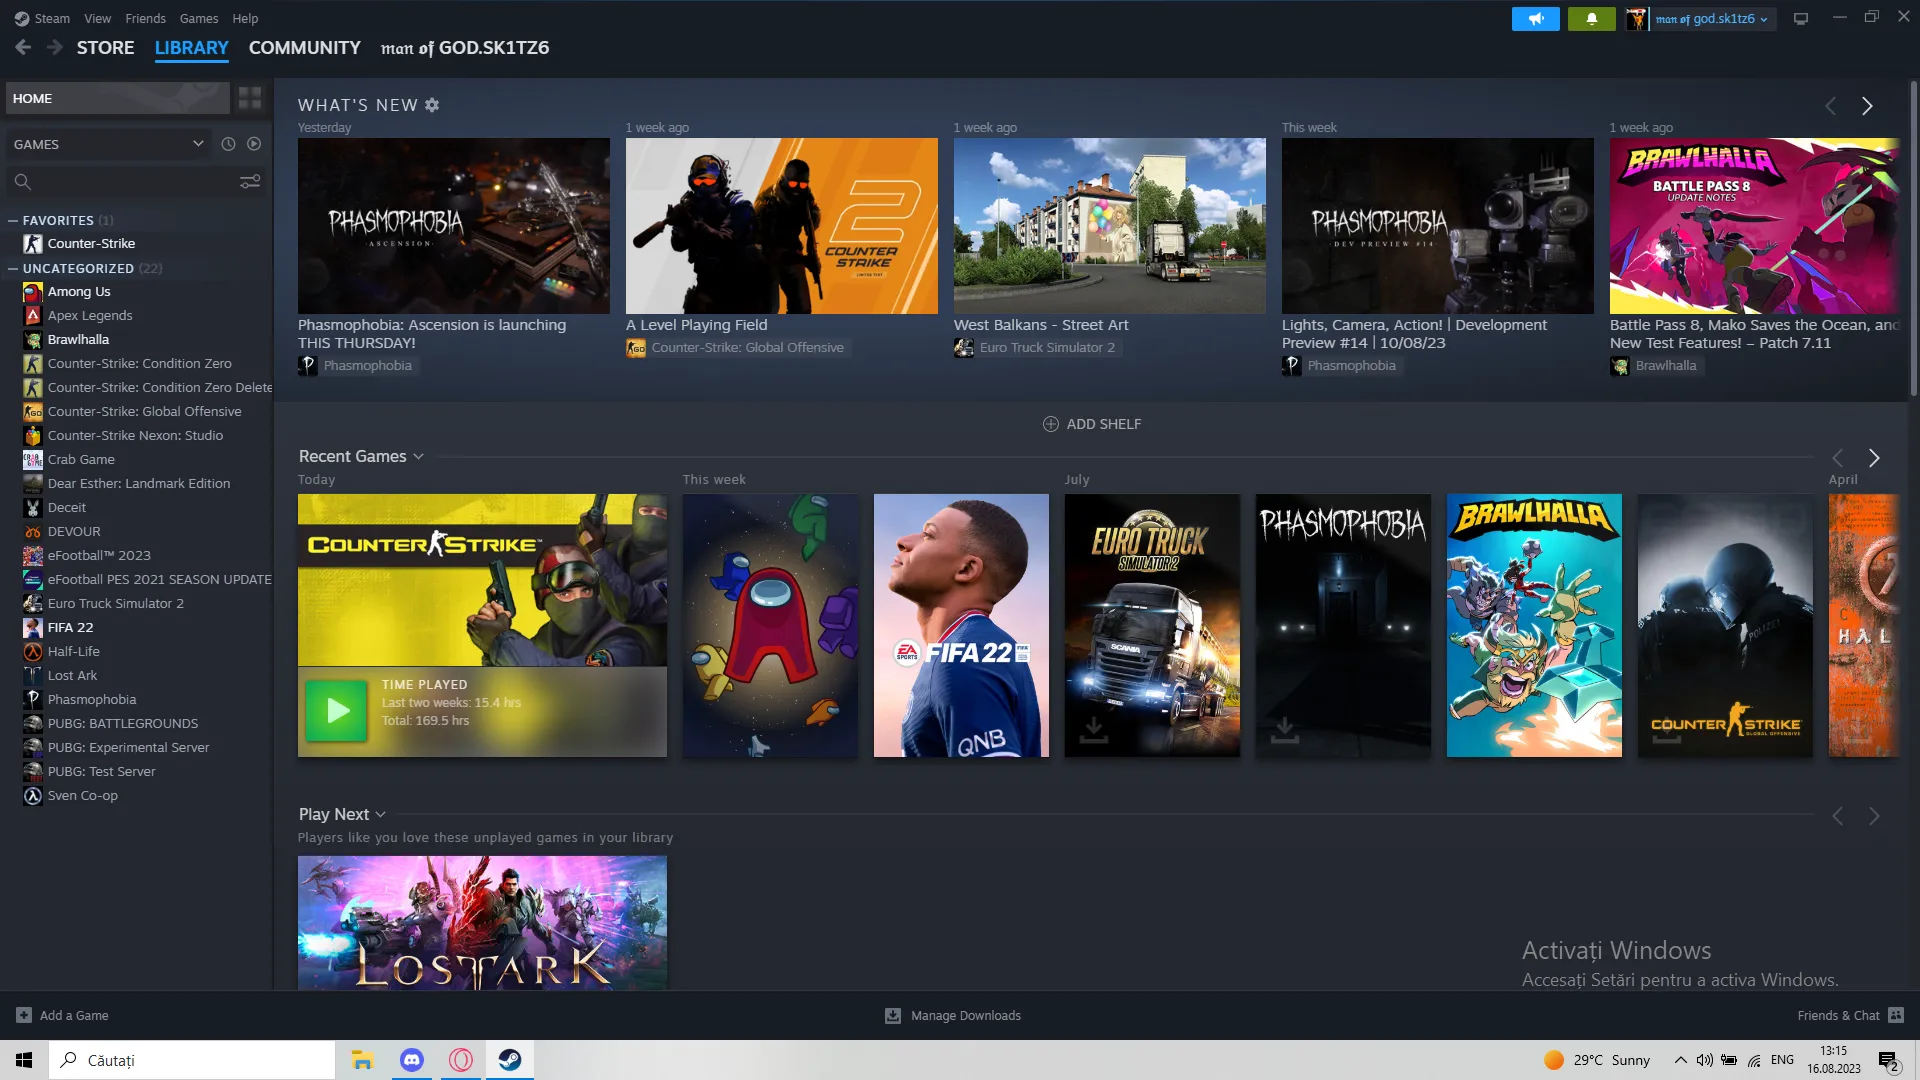
Task: Collapse the UNCATEGORIZED category
Action: pyautogui.click(x=13, y=268)
